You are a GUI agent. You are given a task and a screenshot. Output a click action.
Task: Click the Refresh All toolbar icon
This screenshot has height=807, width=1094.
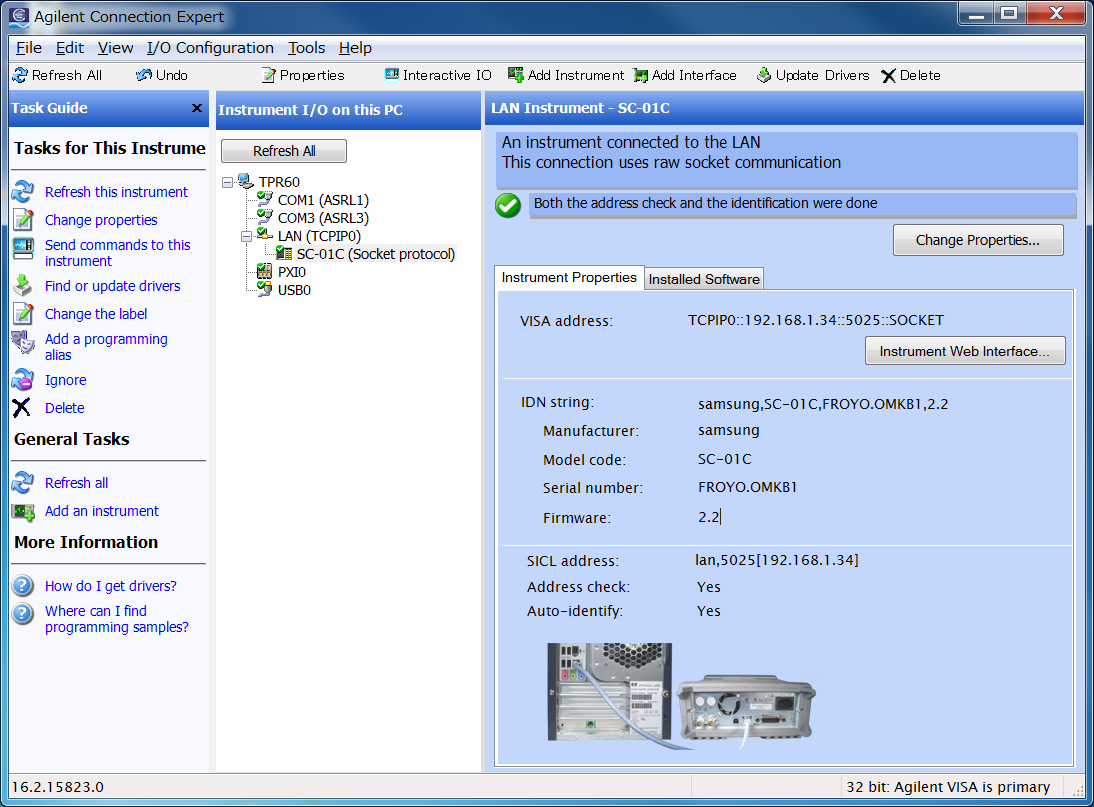click(21, 75)
